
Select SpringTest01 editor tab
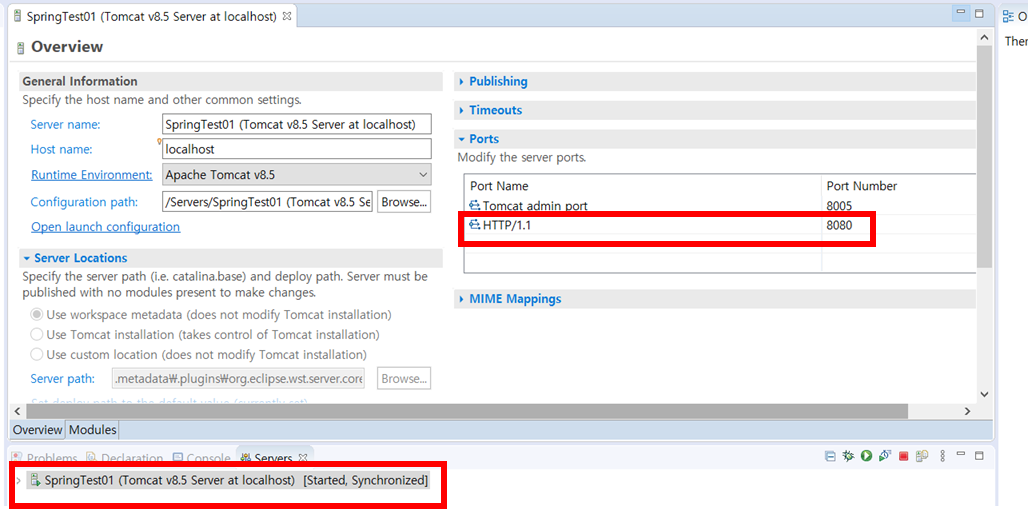pyautogui.click(x=151, y=16)
